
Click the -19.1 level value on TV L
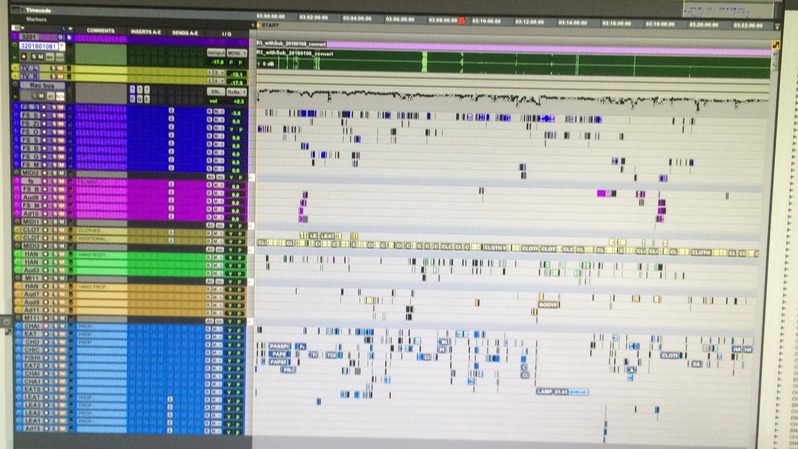pos(237,74)
